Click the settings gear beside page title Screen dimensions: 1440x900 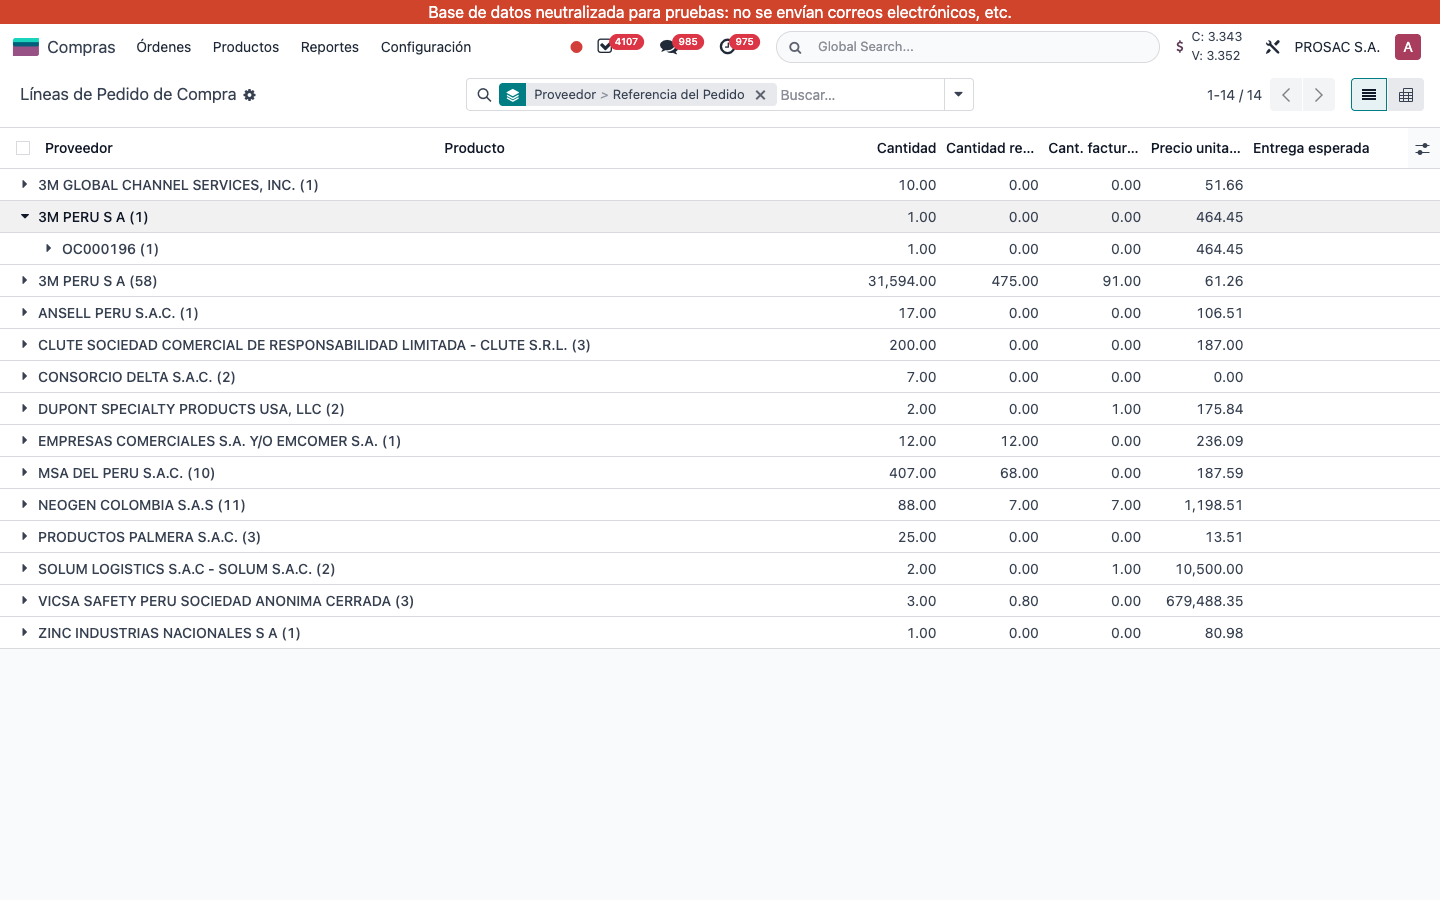pos(250,95)
